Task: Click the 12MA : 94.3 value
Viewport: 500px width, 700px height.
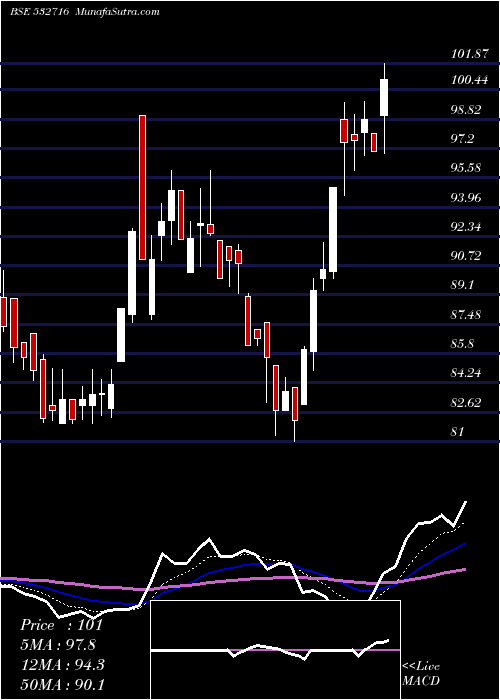Action: click(62, 665)
